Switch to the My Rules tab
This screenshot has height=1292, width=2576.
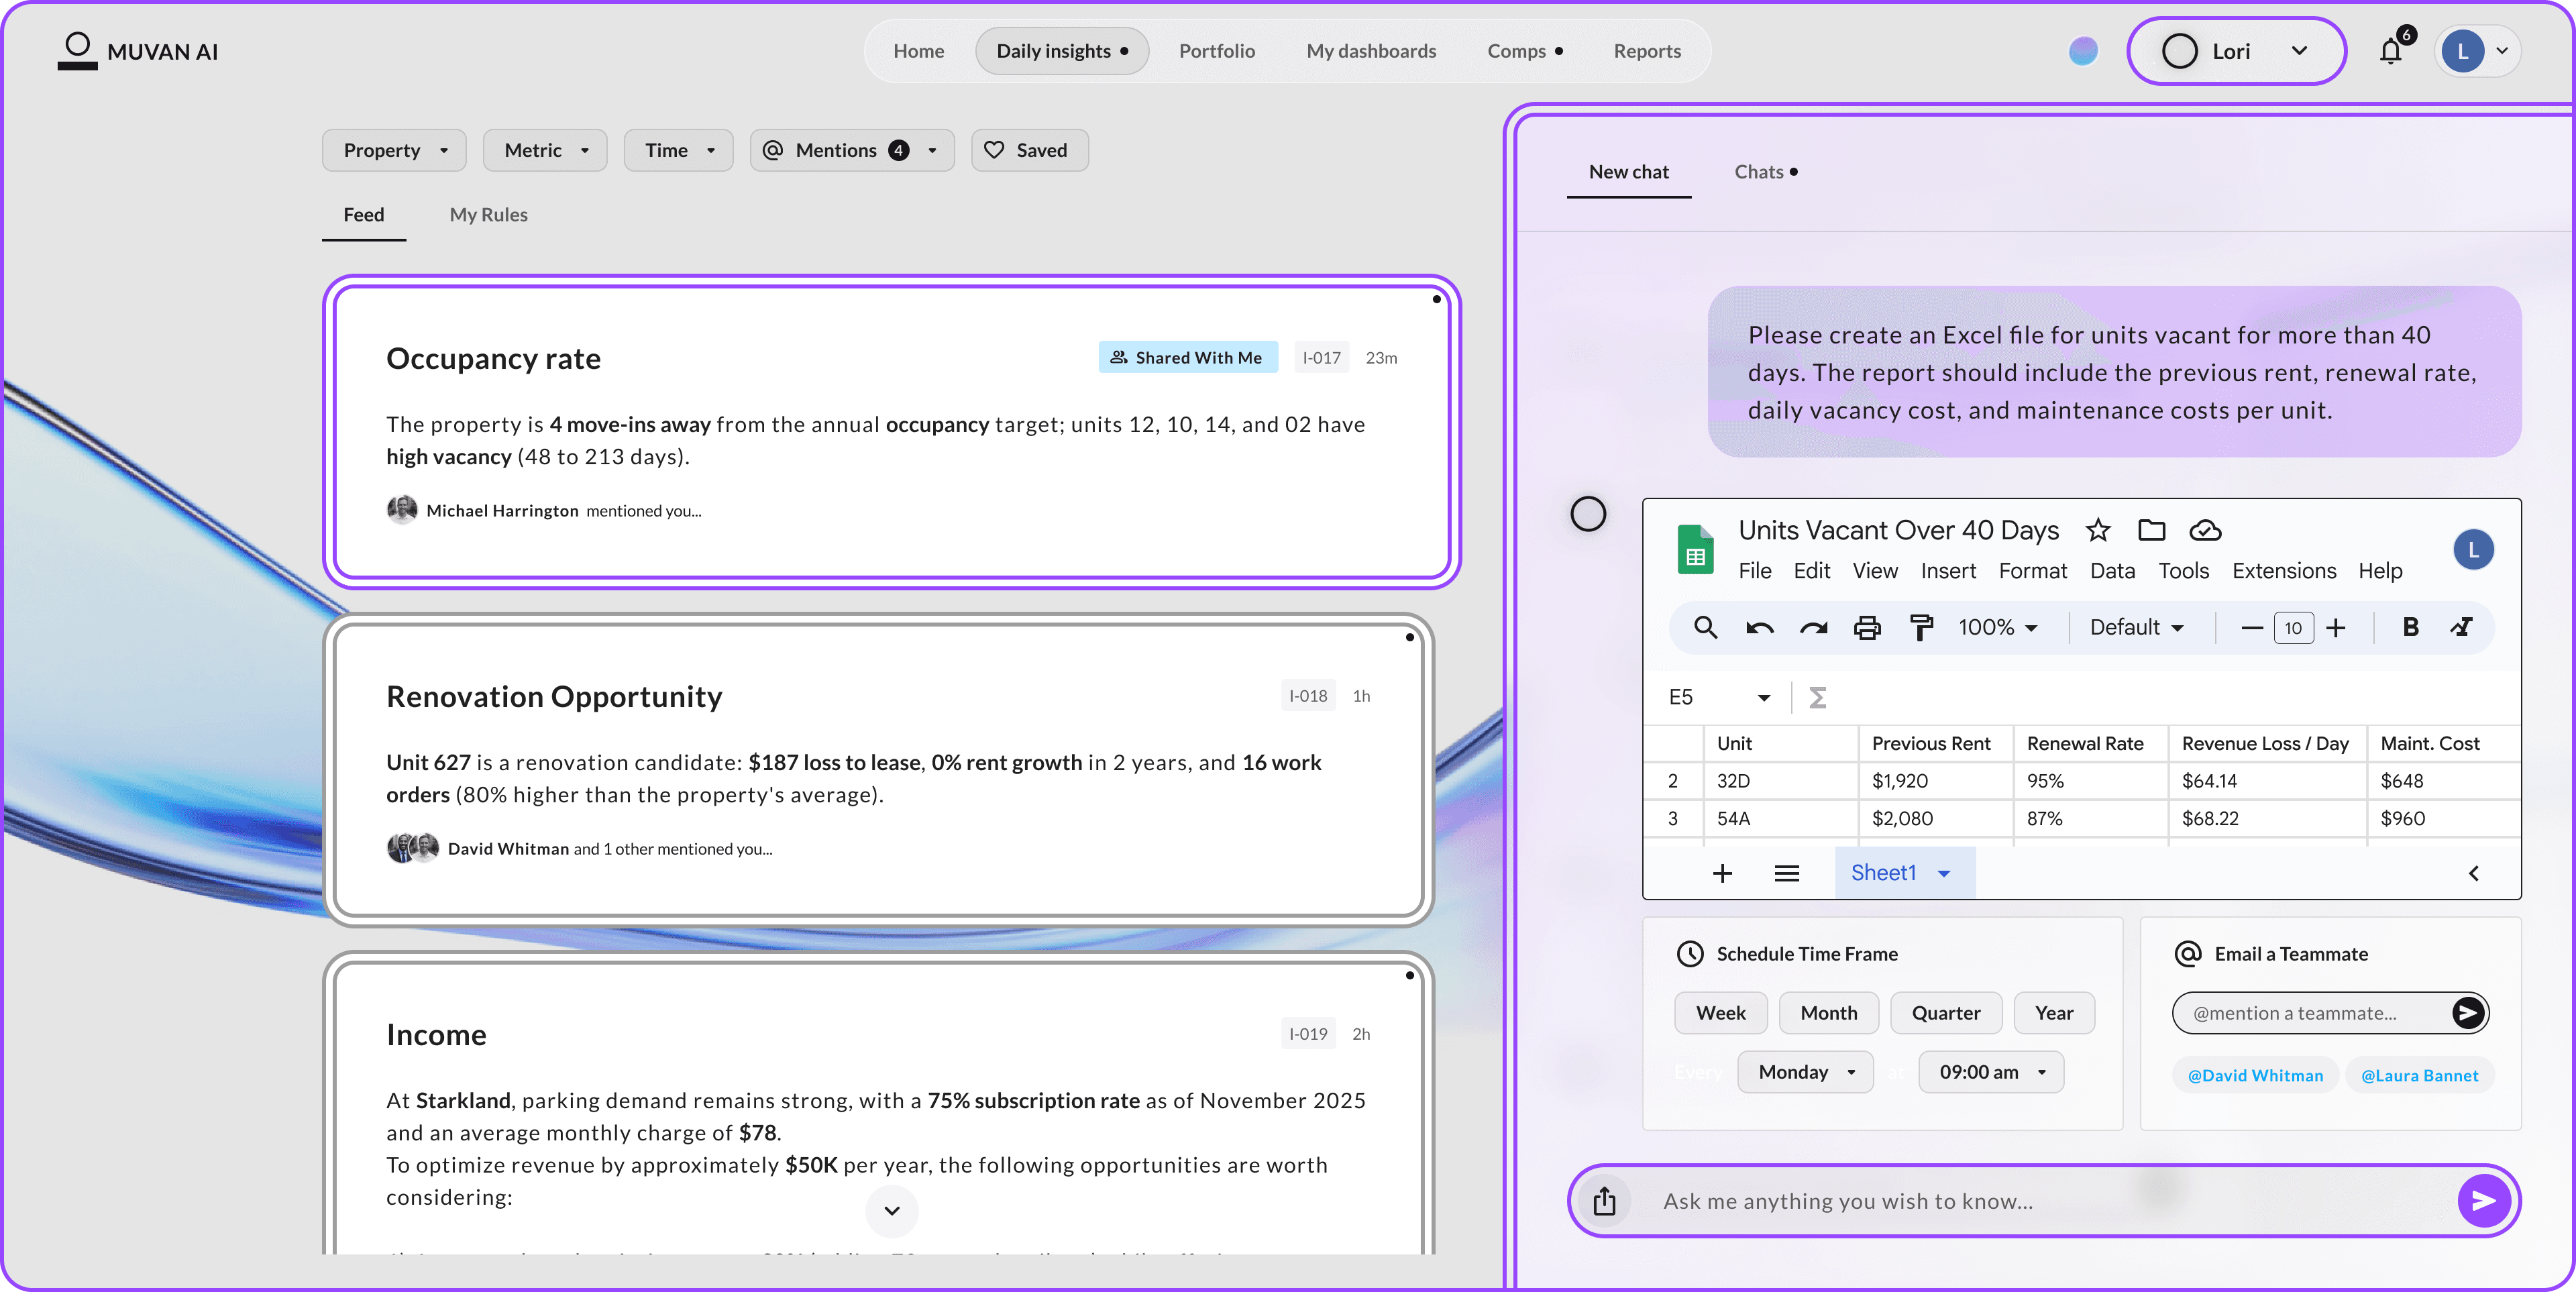pyautogui.click(x=488, y=215)
